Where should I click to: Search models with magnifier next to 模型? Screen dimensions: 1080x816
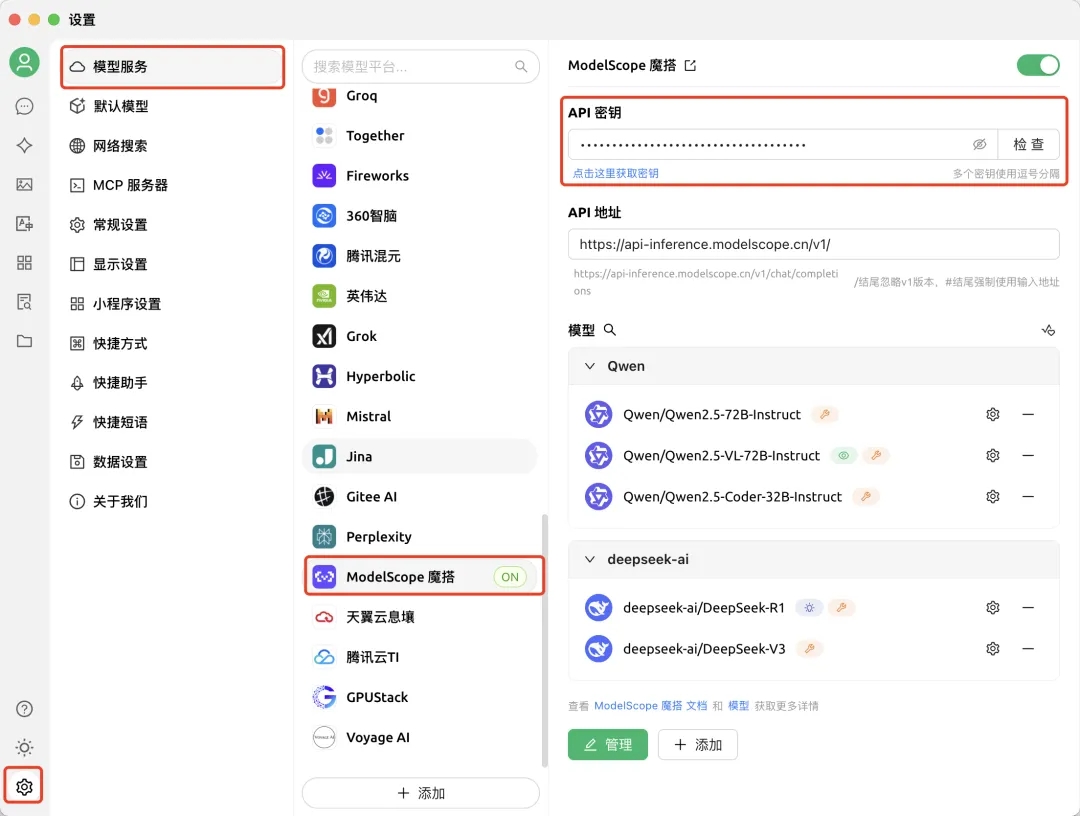tap(610, 330)
